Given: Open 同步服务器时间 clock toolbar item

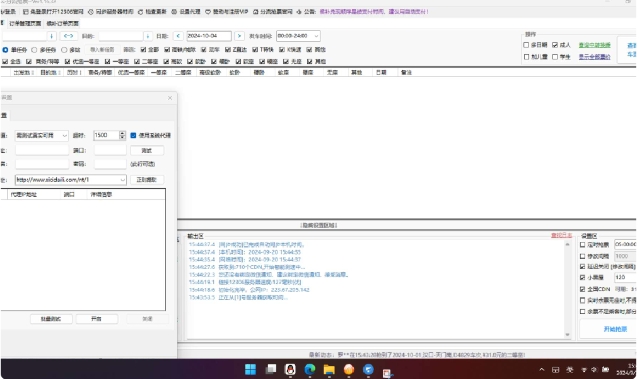Looking at the screenshot, I should [111, 12].
